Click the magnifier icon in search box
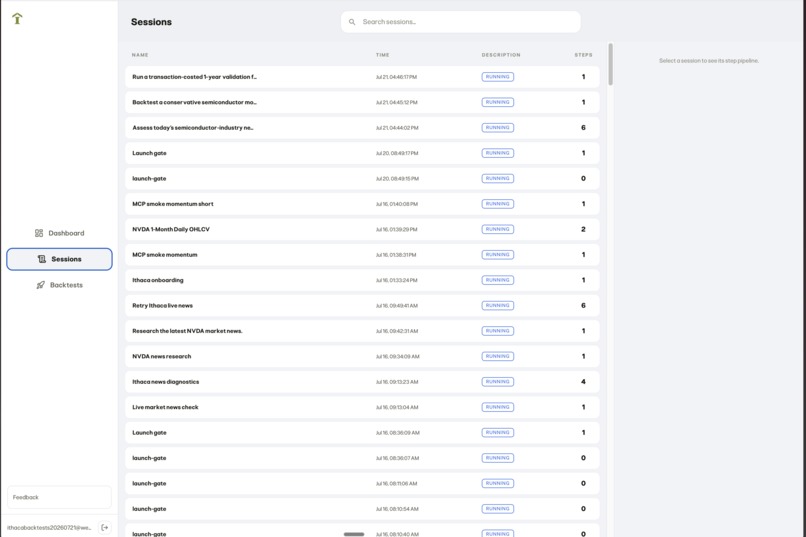 pyautogui.click(x=352, y=22)
